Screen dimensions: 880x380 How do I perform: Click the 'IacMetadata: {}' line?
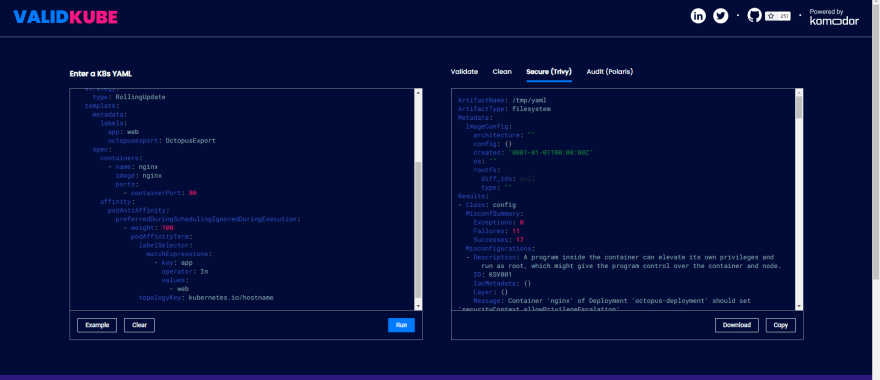pos(502,283)
